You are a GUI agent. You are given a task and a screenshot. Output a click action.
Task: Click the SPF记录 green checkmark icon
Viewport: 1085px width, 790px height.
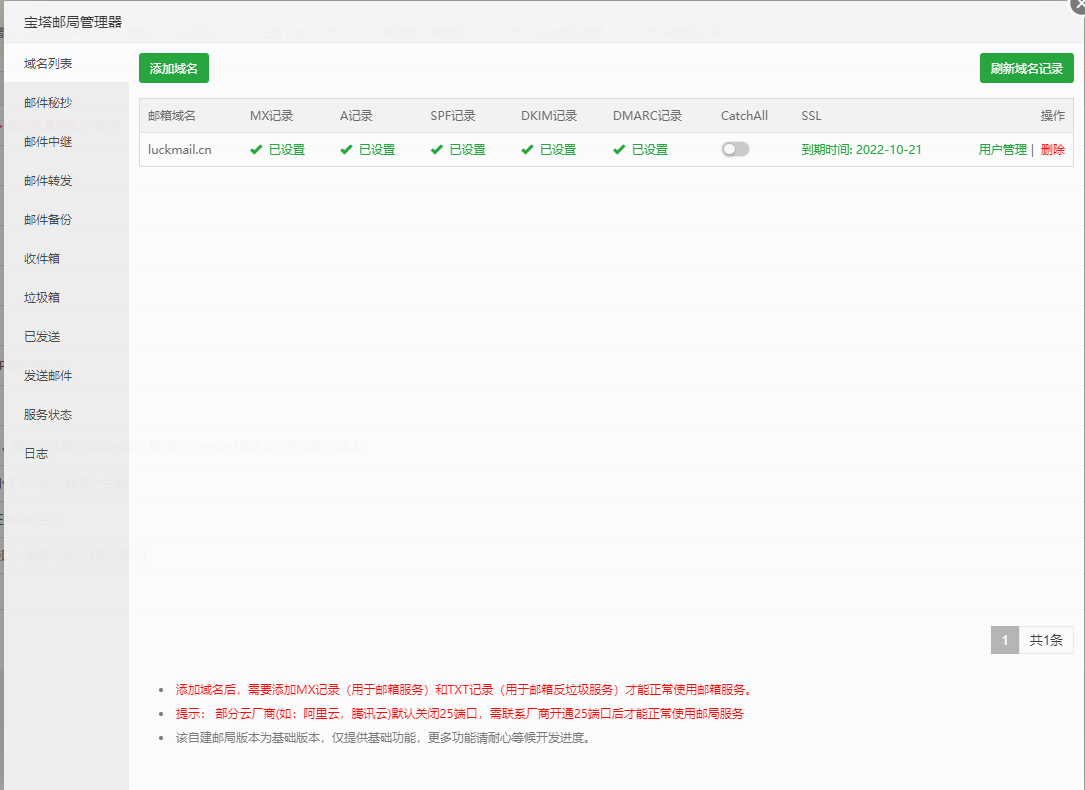pos(437,149)
